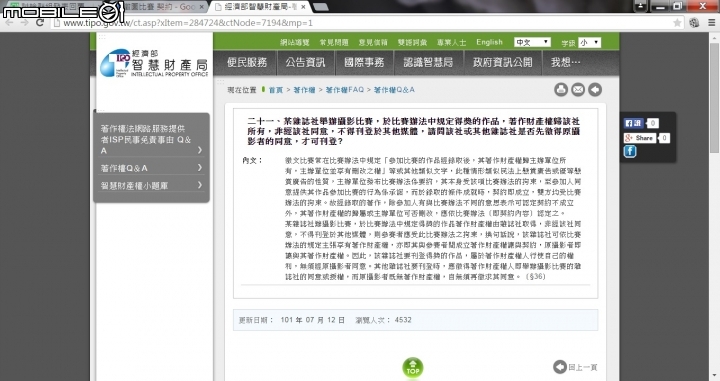720x381 pixels.
Task: Bookmark page with star icon
Action: coord(677,22)
